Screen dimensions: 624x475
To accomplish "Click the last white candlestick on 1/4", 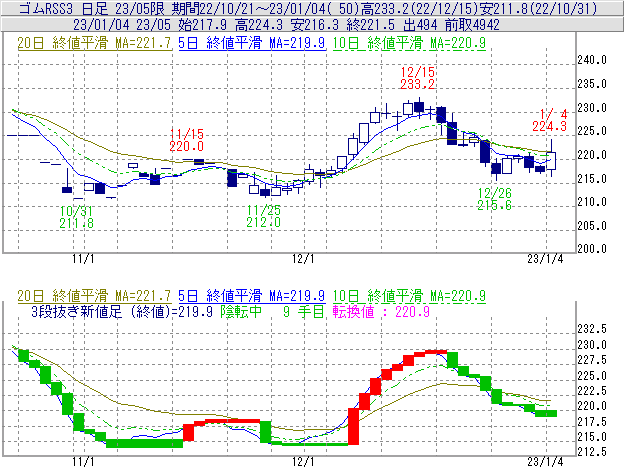I will coord(551,161).
